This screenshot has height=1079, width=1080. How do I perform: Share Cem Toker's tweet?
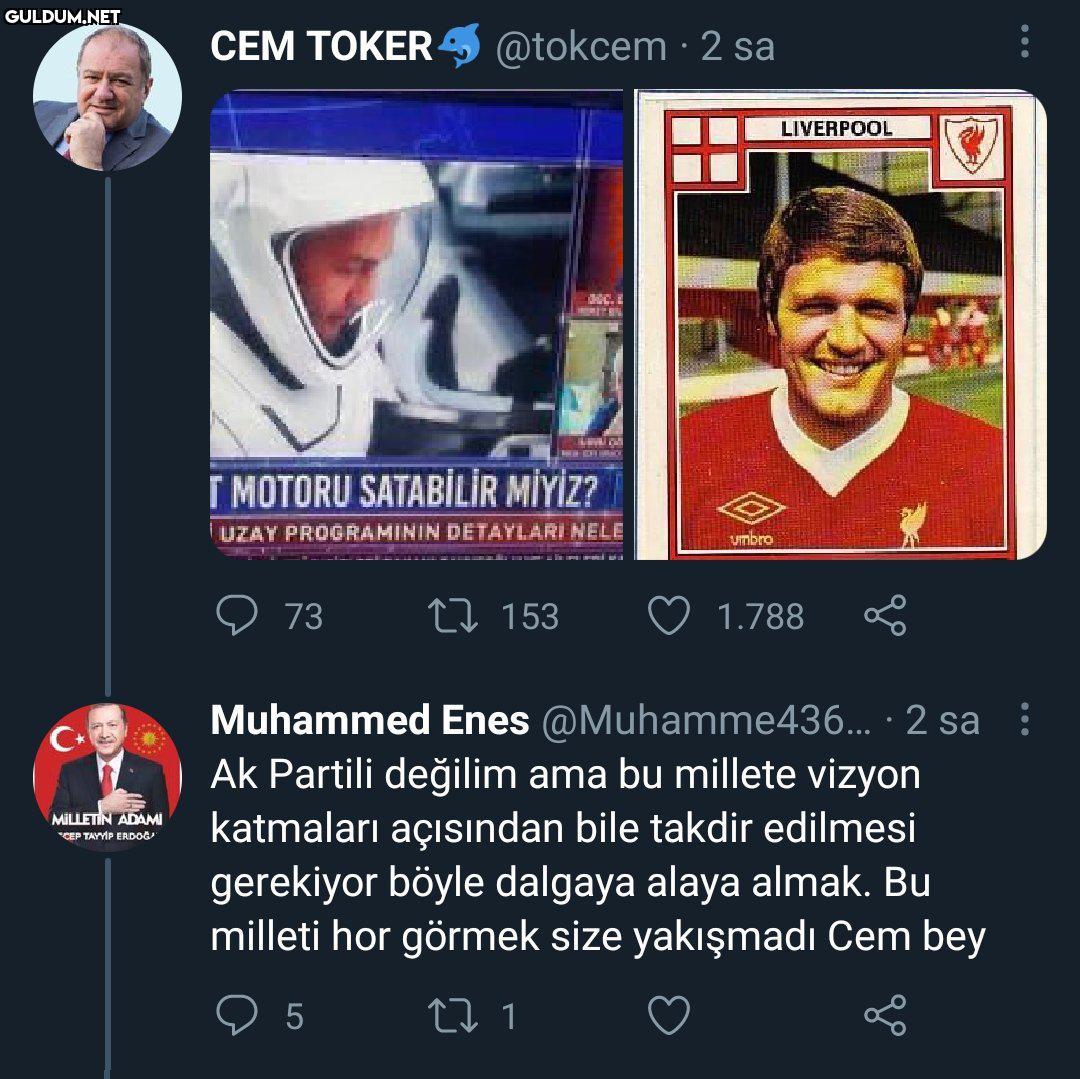(x=885, y=615)
